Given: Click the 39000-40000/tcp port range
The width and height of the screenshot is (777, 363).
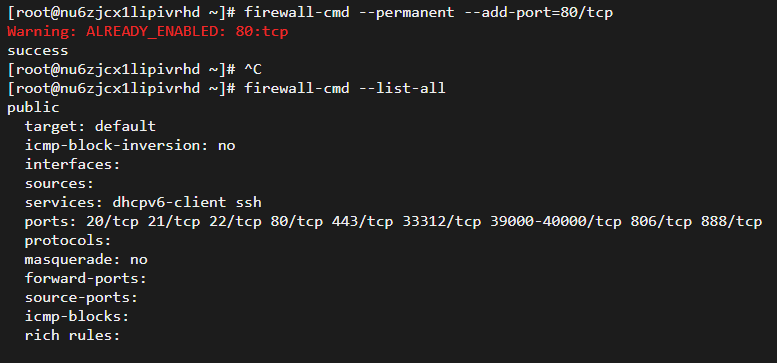Looking at the screenshot, I should click(555, 221).
